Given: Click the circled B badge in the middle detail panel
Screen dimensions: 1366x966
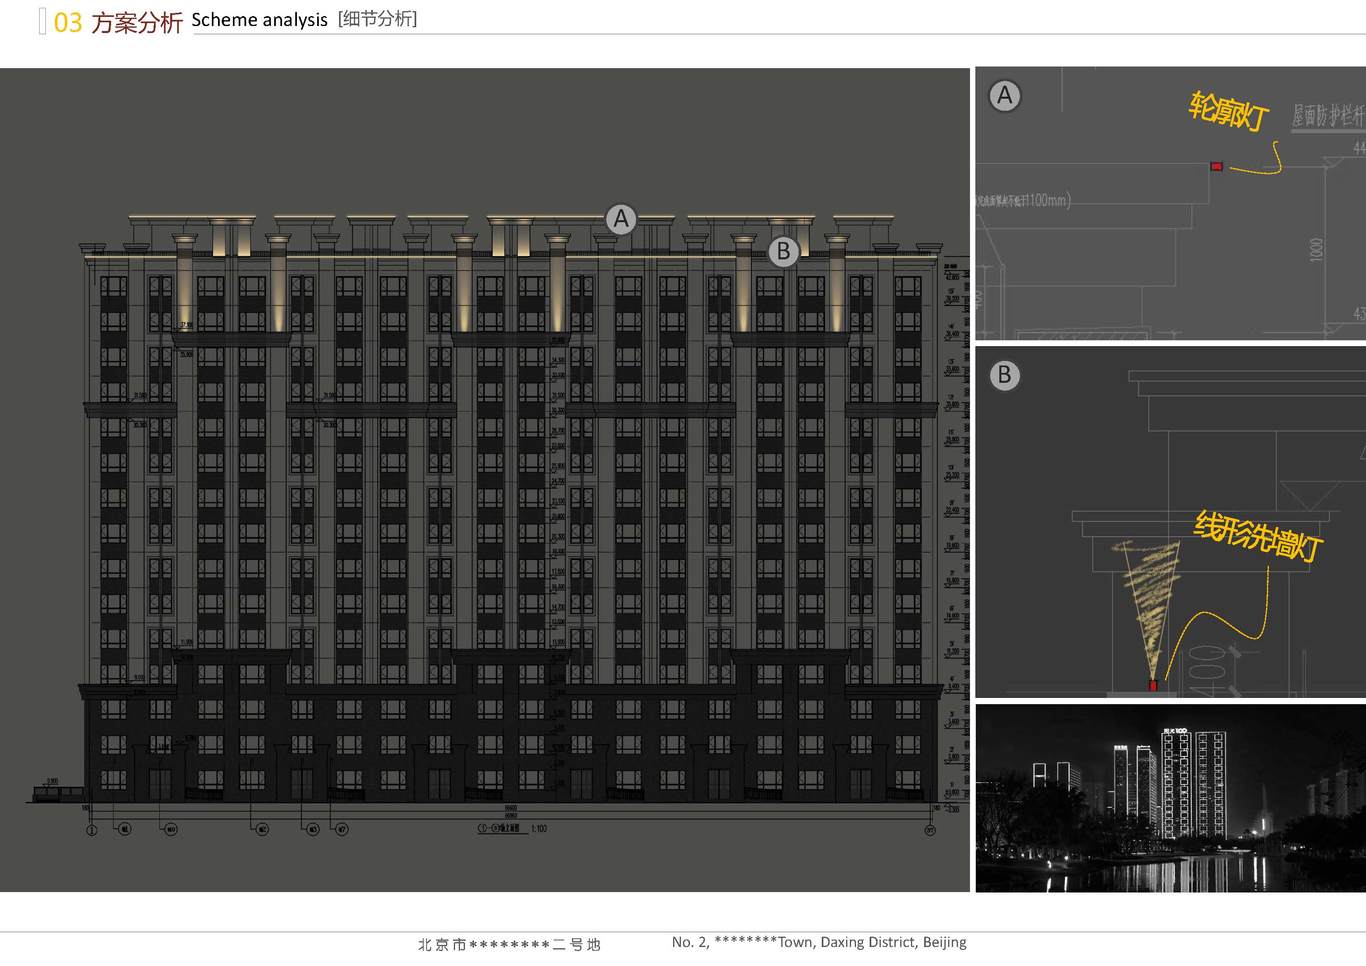Looking at the screenshot, I should point(1005,376).
